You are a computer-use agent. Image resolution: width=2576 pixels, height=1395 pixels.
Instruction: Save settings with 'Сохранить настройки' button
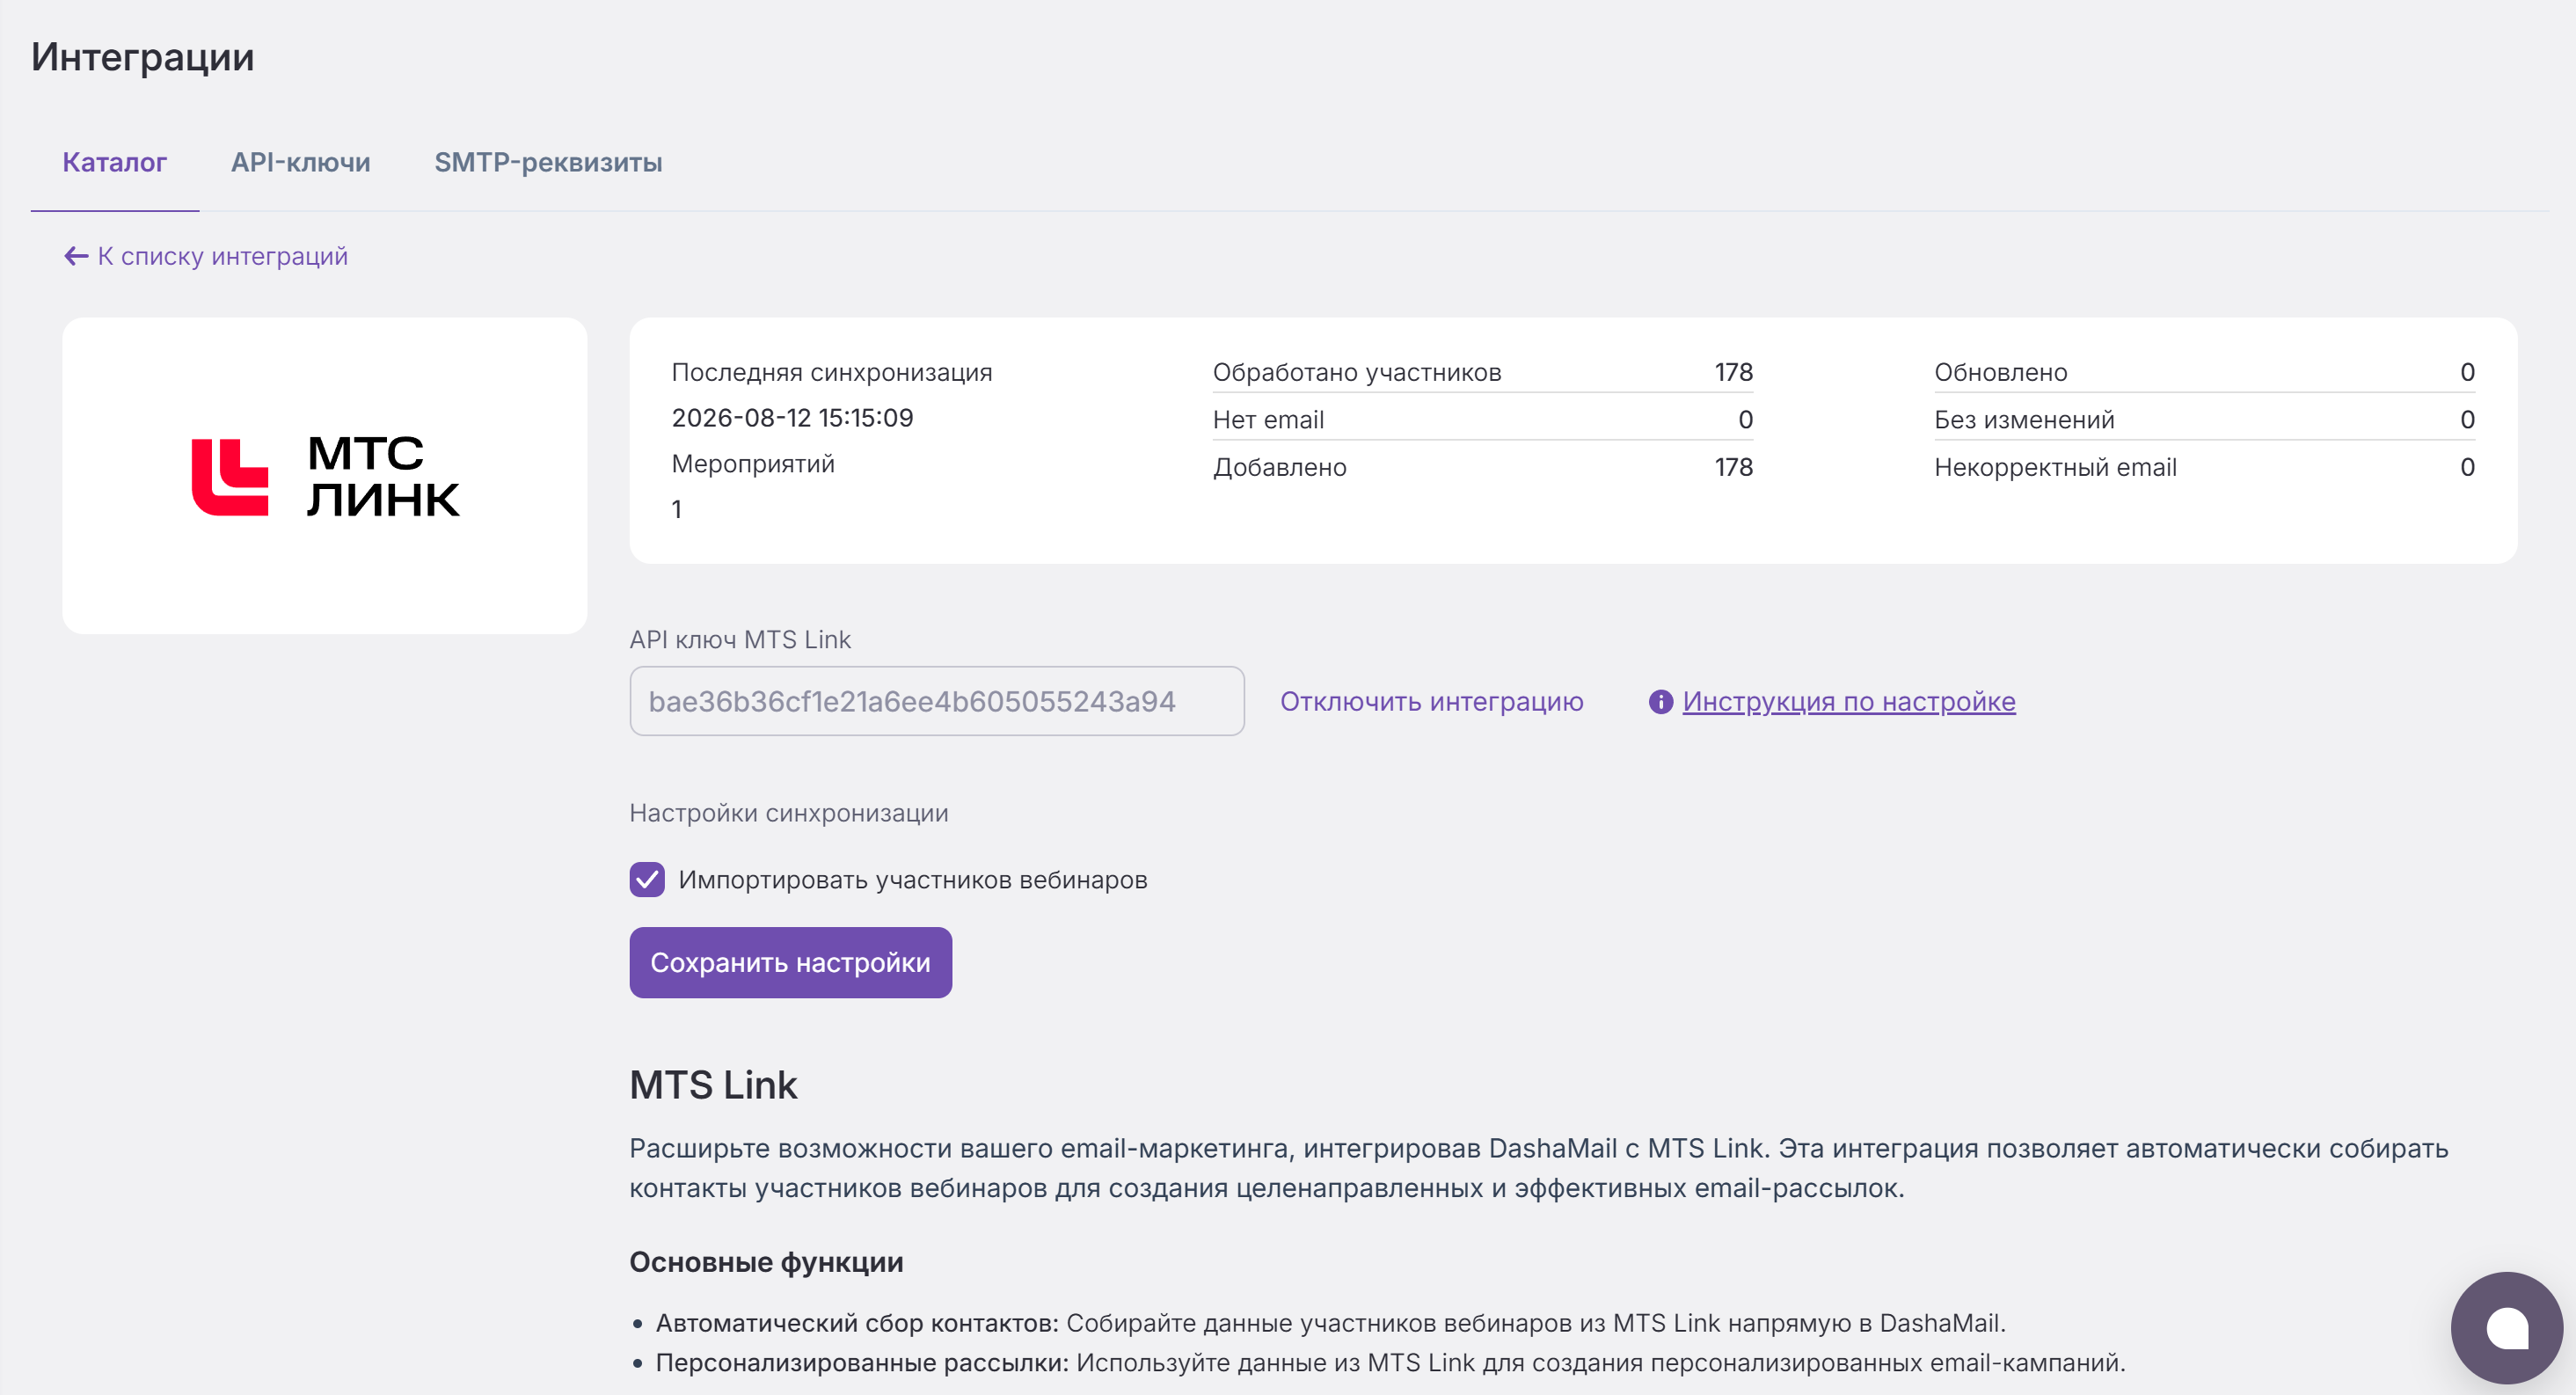[x=791, y=962]
